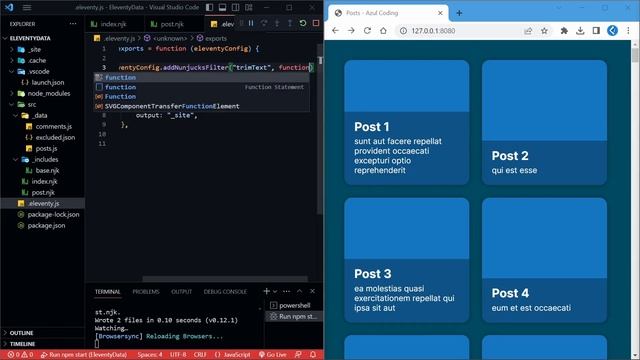Viewport: 640px width, 360px height.
Task: Switch to OUTPUT panel tab
Action: 182,292
